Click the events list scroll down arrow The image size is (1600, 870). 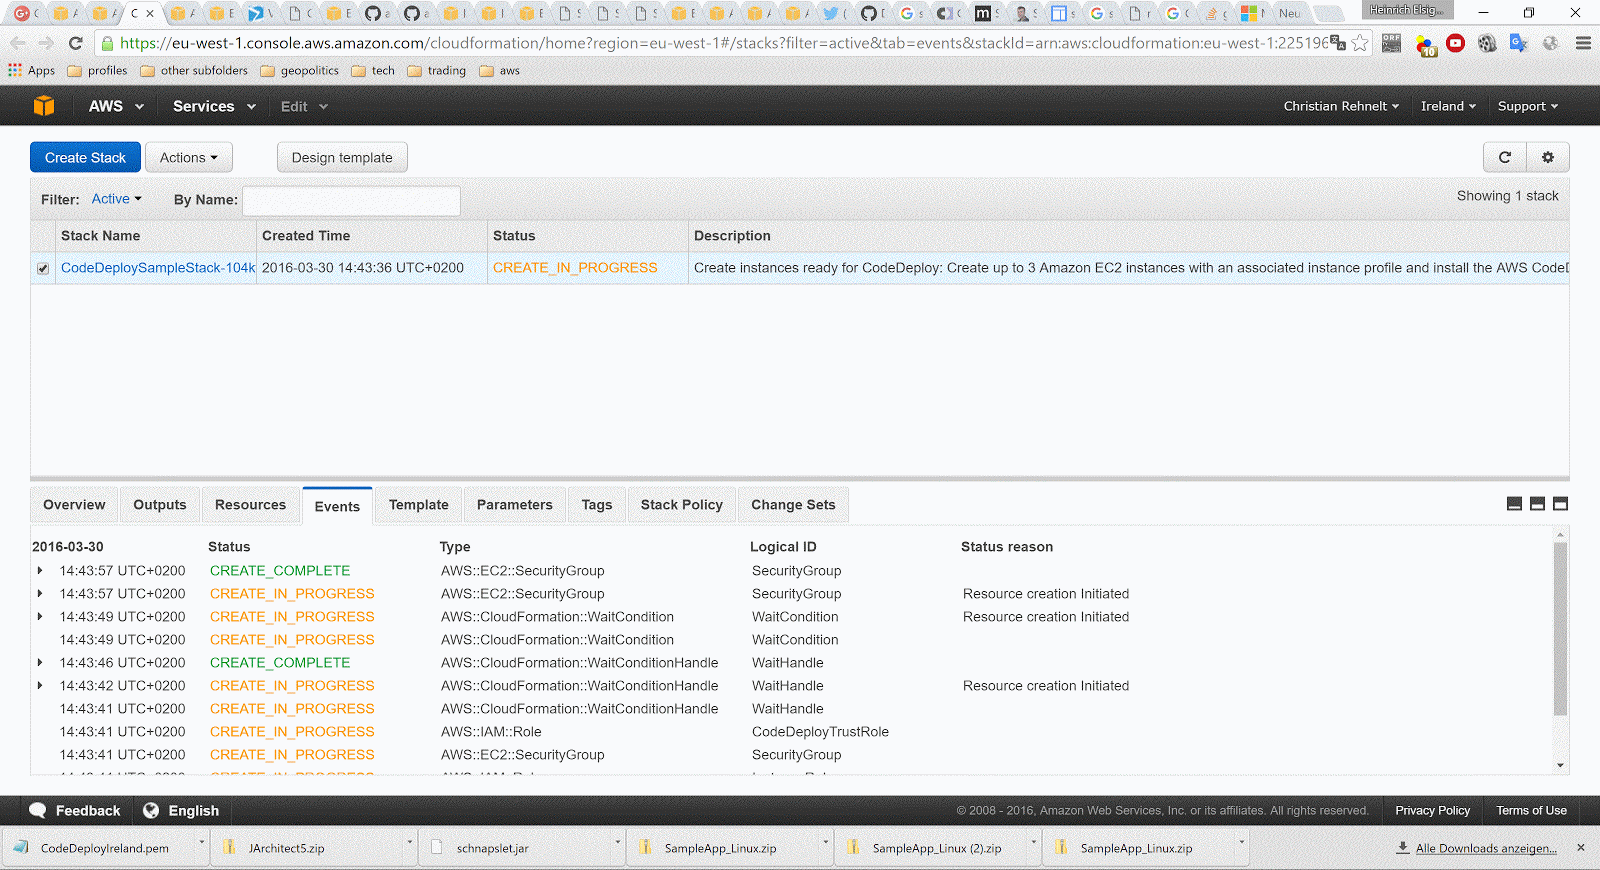1560,766
